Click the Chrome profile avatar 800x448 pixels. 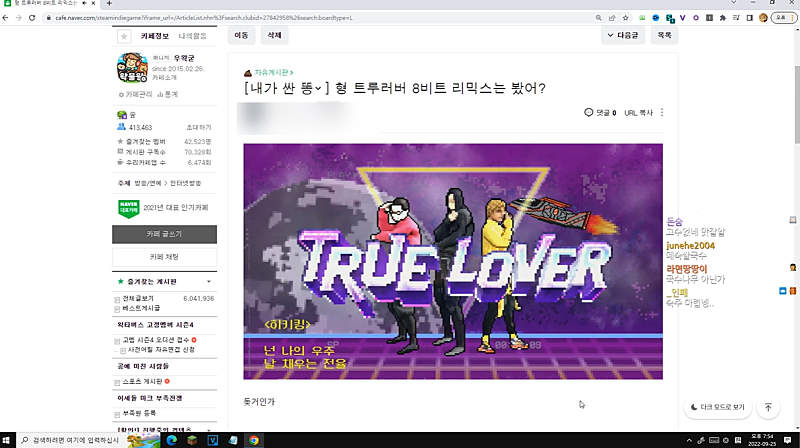[763, 18]
